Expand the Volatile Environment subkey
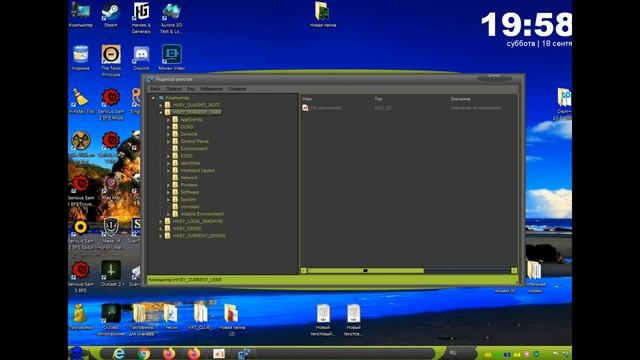This screenshot has height=360, width=640. coord(168,214)
